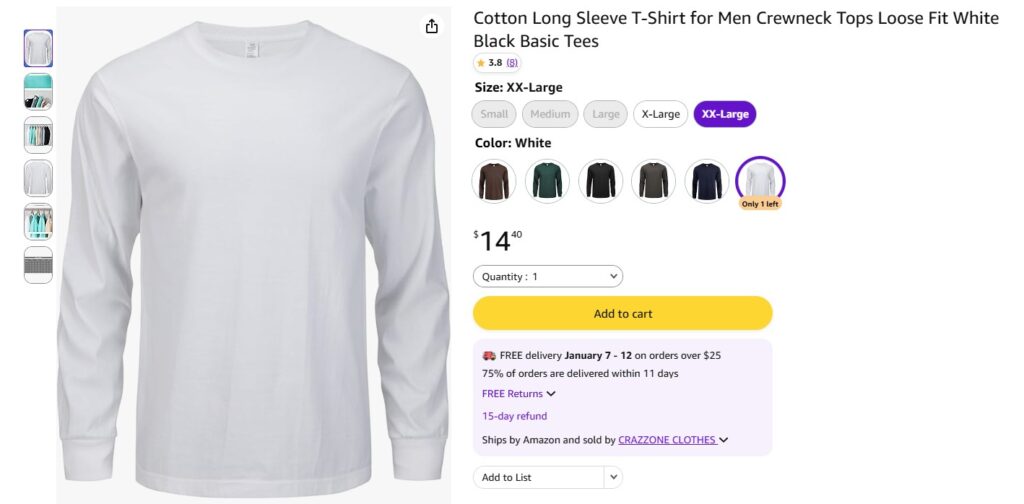Click the Add to List button
Screen dimensions: 1024x504
point(538,477)
